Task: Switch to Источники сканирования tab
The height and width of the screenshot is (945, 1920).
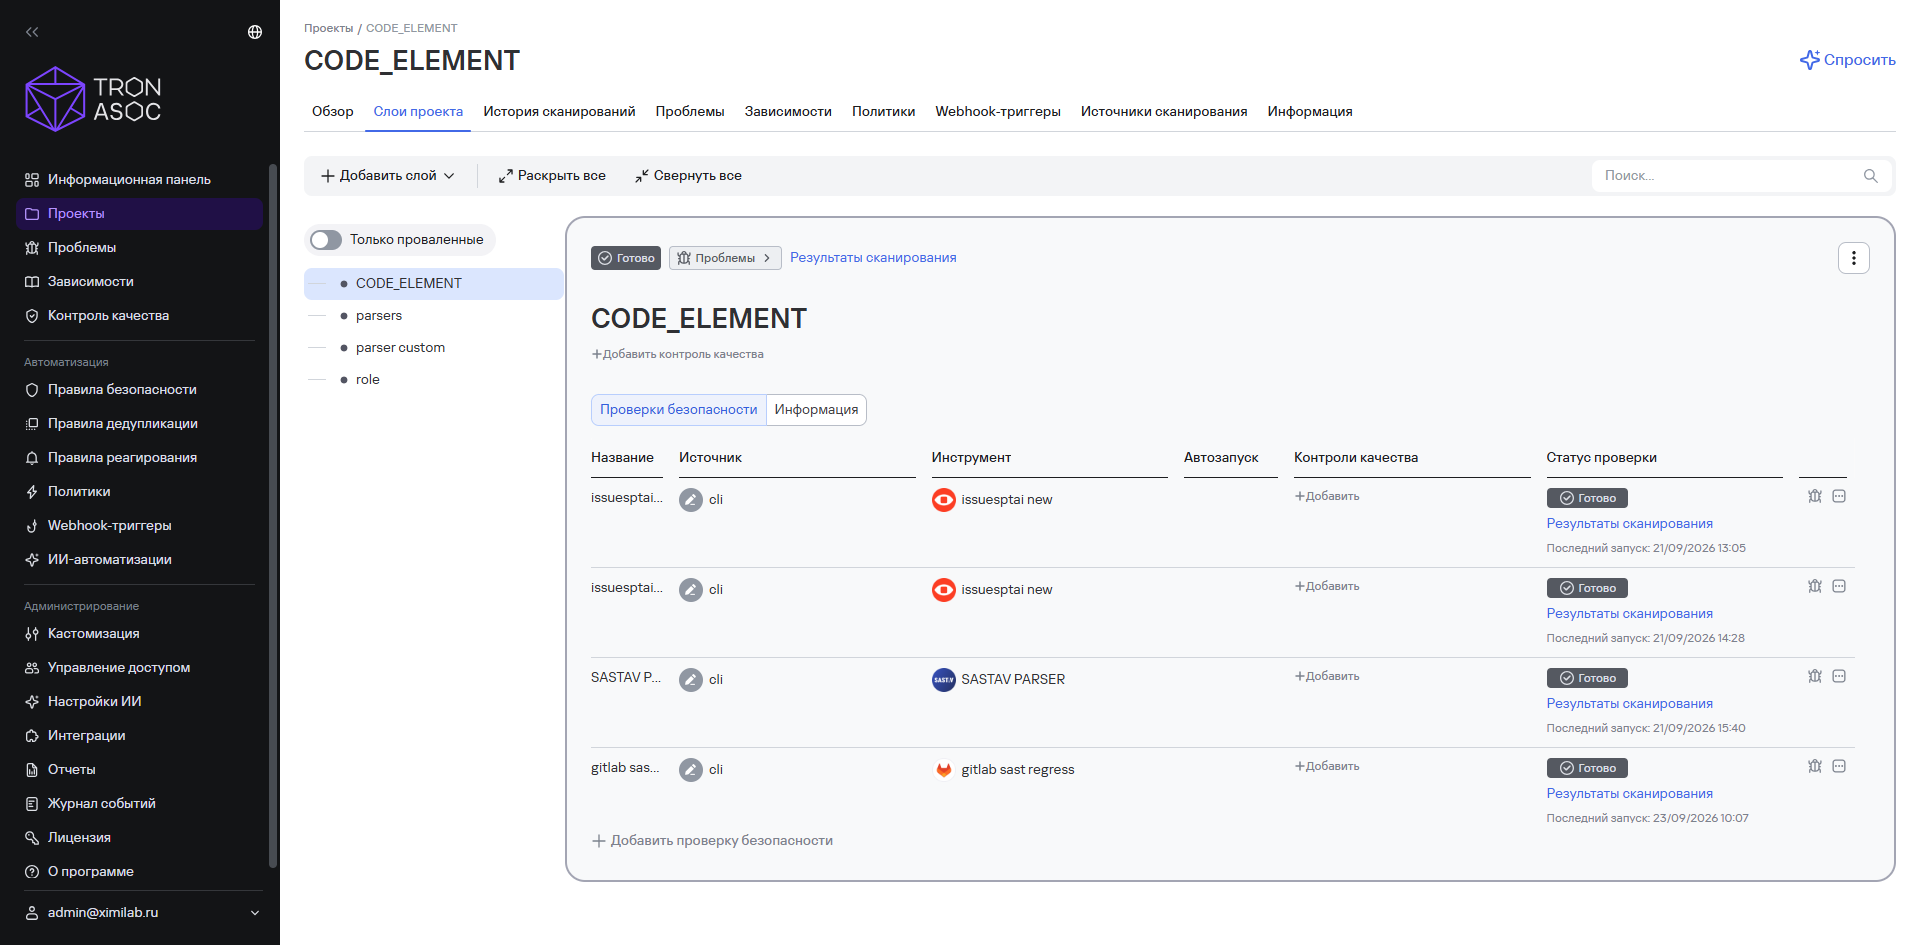Action: pos(1164,112)
